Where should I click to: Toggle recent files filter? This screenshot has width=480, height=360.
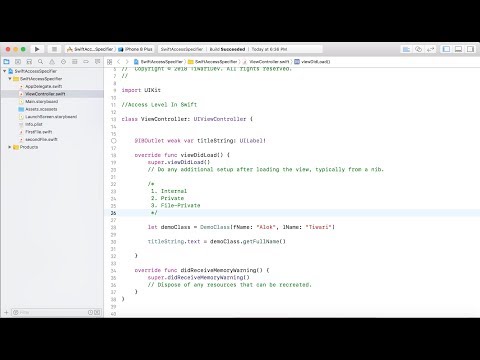90,312
